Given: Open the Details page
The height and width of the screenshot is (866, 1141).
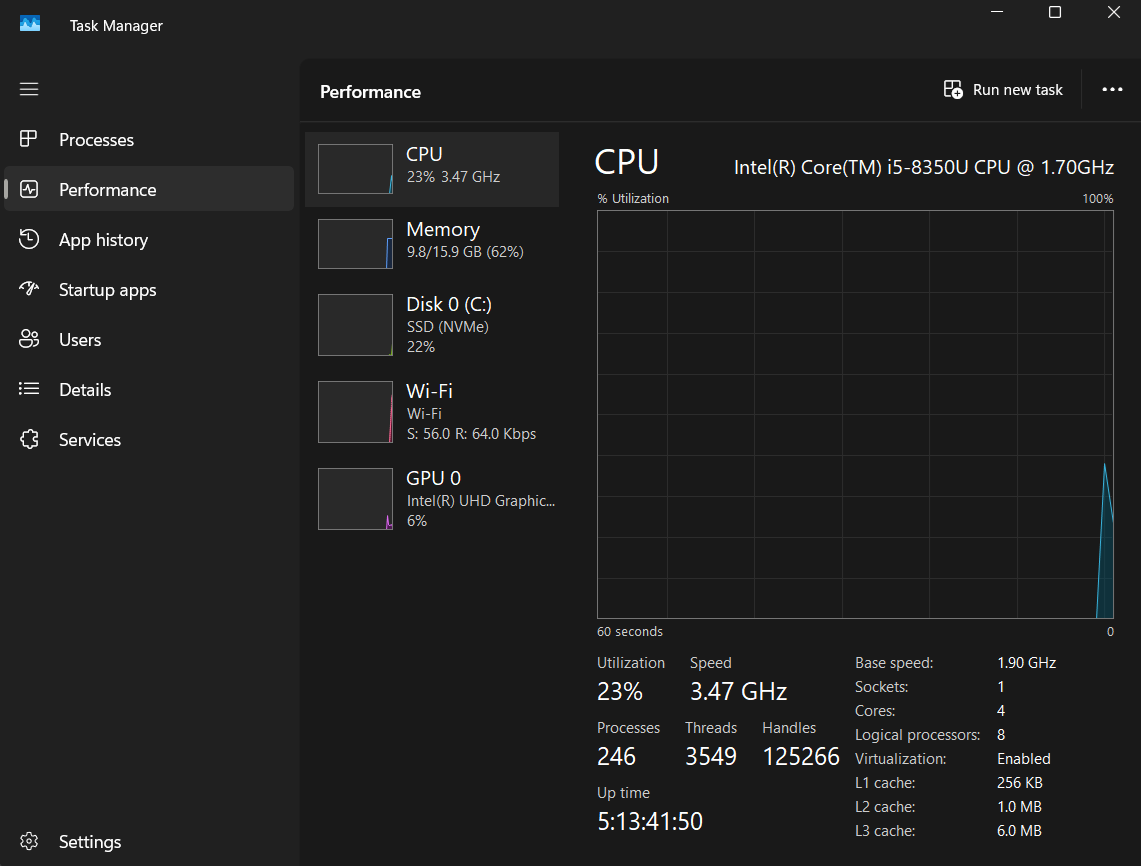Looking at the screenshot, I should coord(149,389).
